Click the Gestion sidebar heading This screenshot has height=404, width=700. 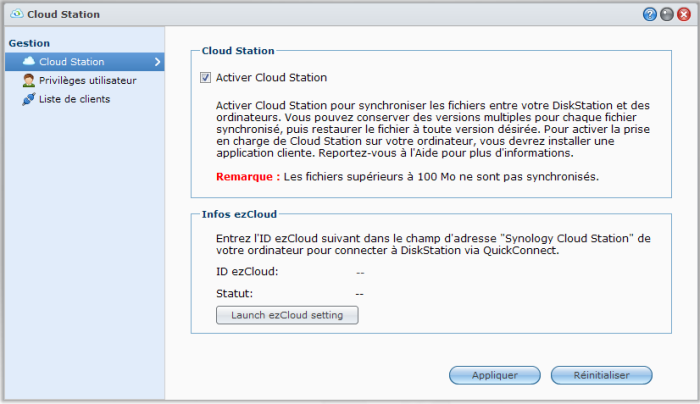pyautogui.click(x=28, y=43)
